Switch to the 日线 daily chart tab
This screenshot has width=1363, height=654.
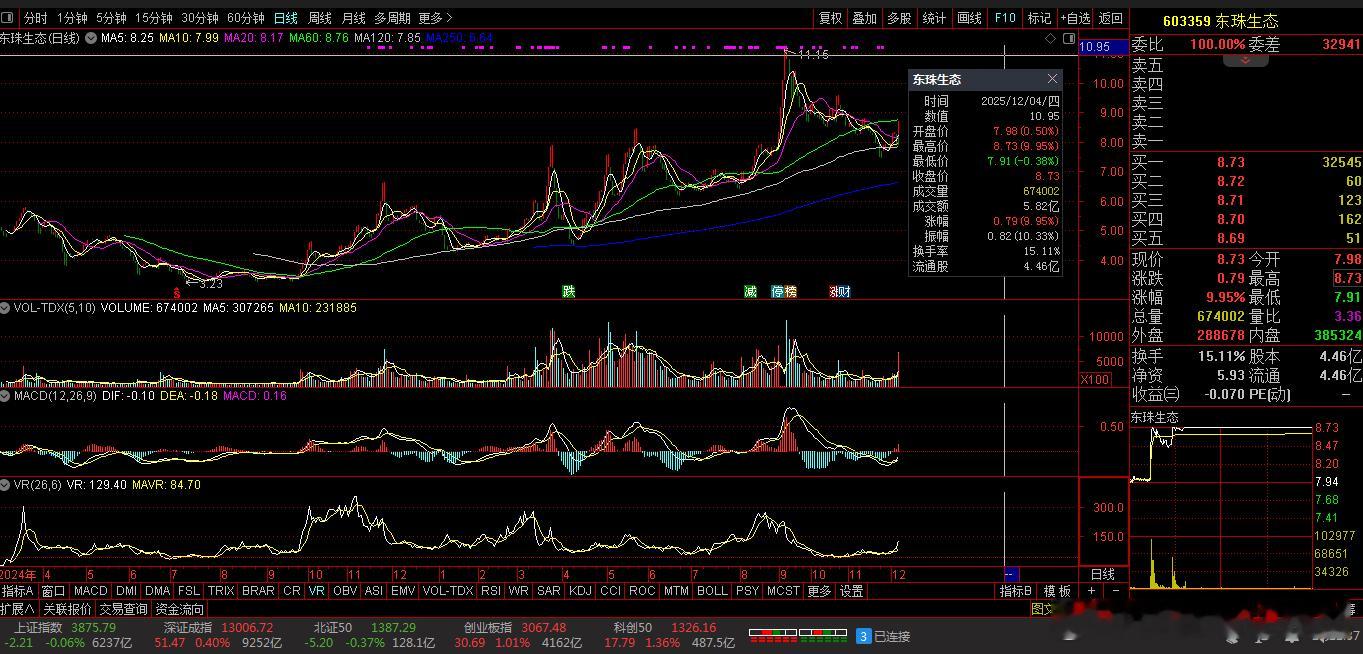286,18
